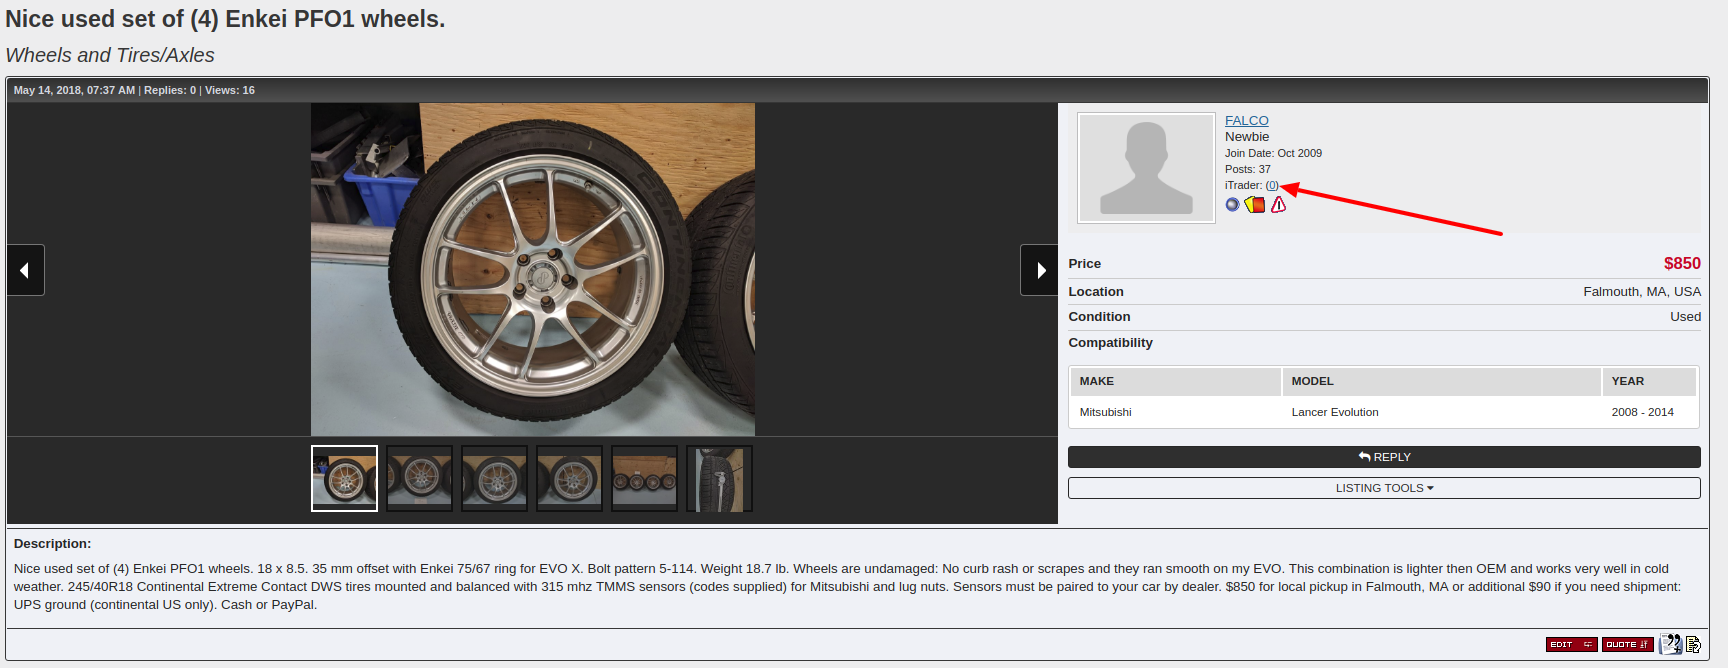This screenshot has width=1728, height=668.
Task: Click the 'Falmouth, MA, USA' location text
Action: [1642, 292]
